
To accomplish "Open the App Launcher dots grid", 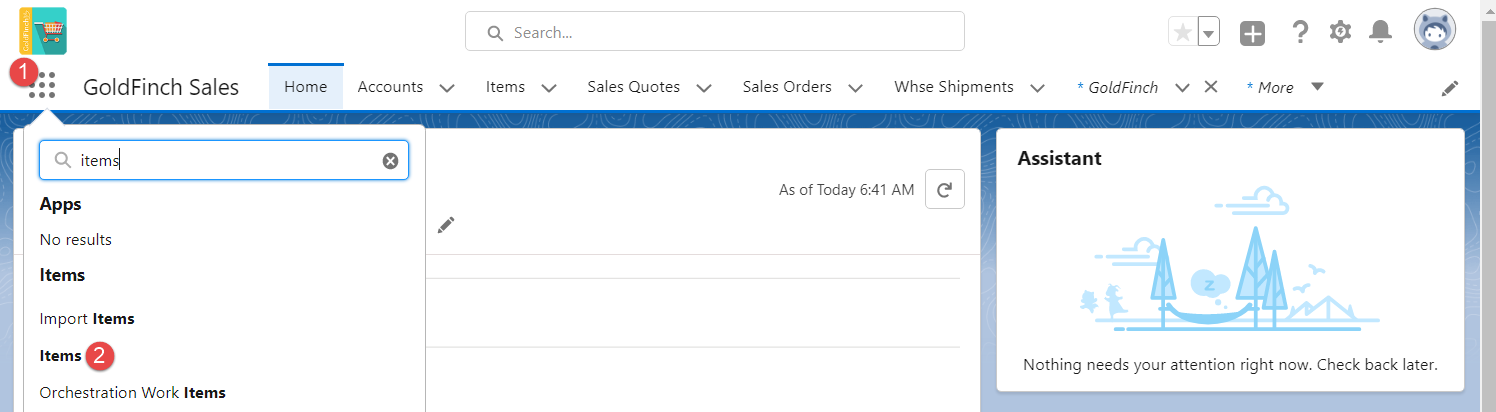I will pos(42,86).
